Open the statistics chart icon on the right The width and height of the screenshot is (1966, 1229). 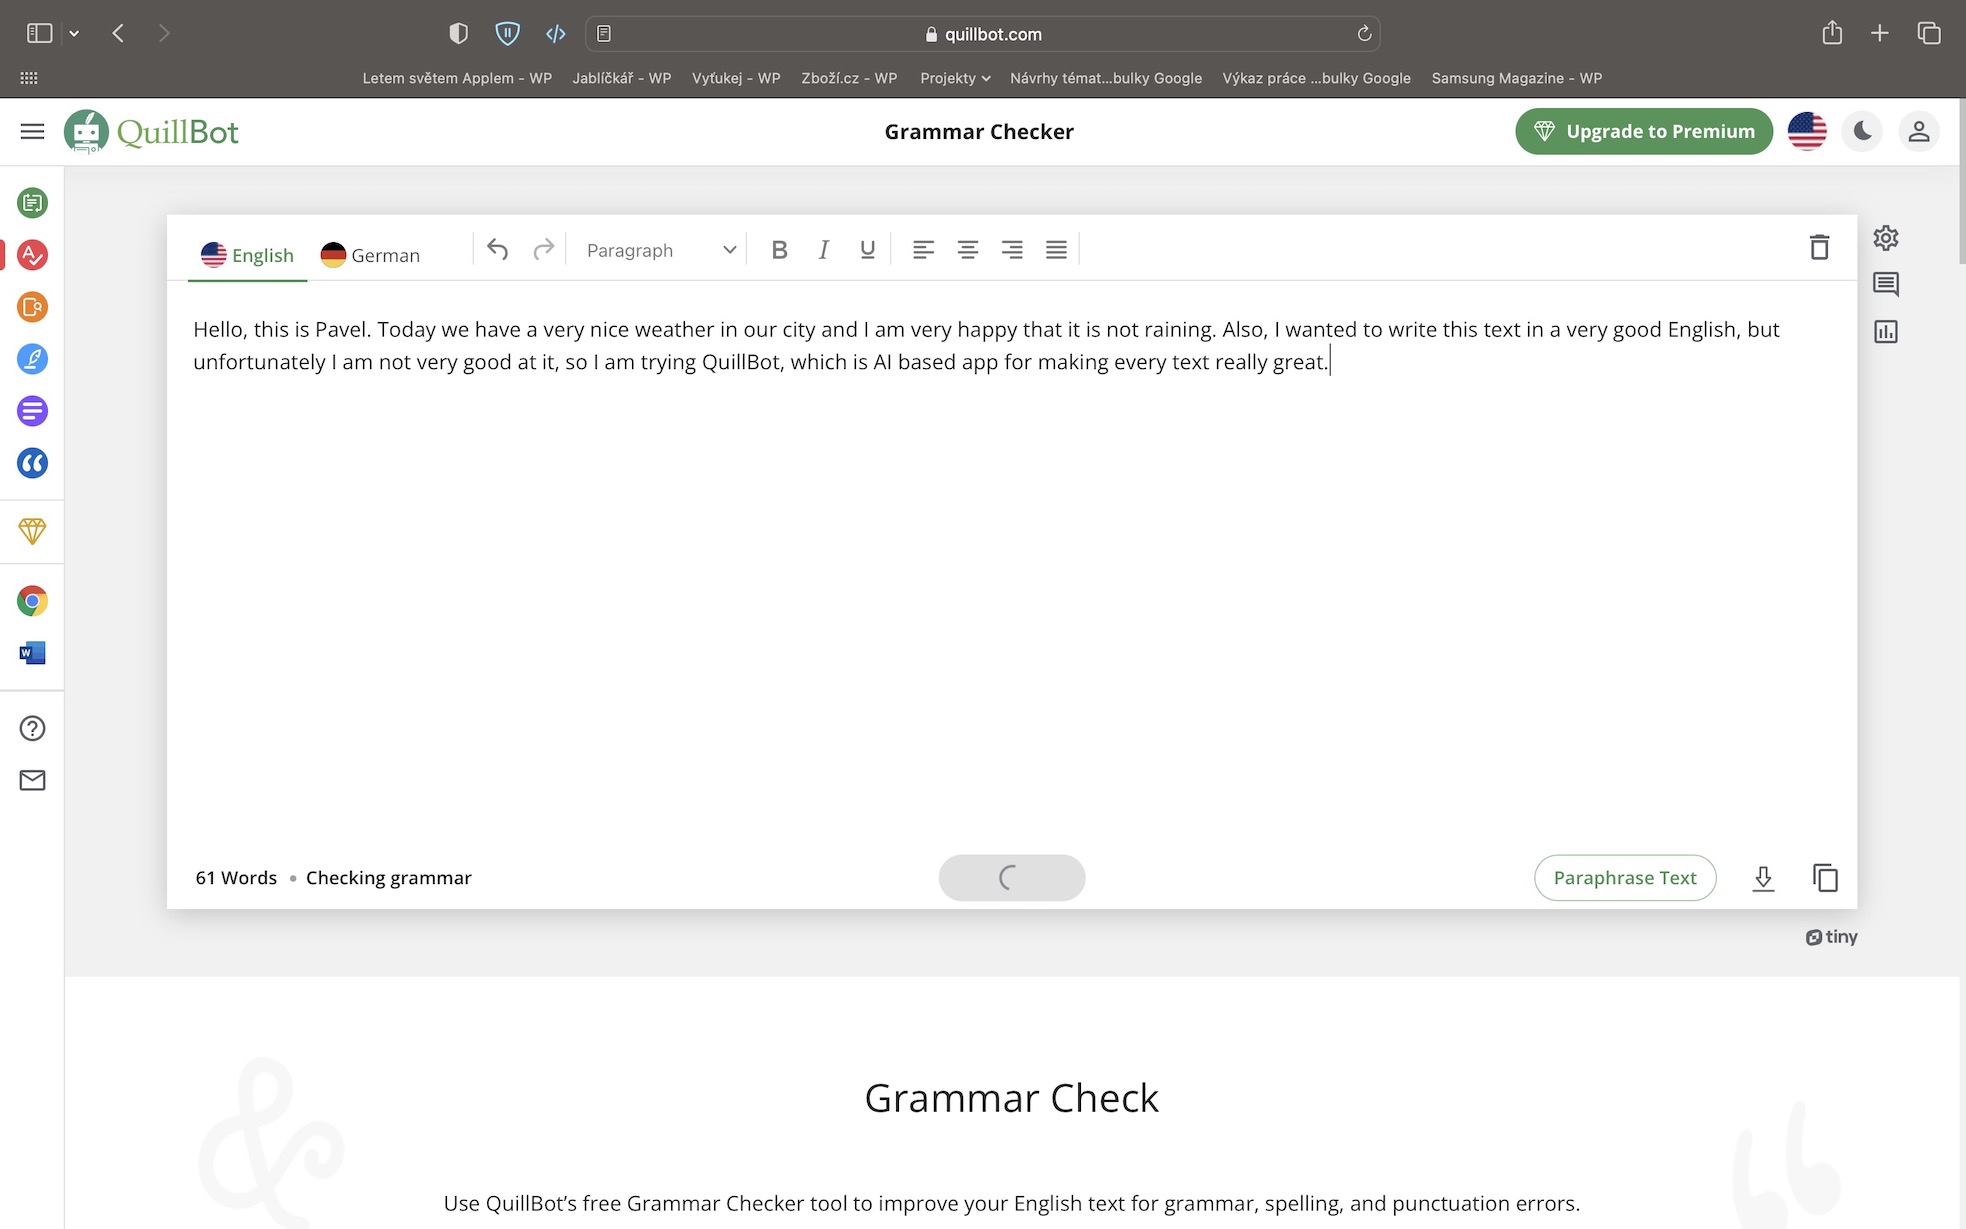tap(1885, 332)
